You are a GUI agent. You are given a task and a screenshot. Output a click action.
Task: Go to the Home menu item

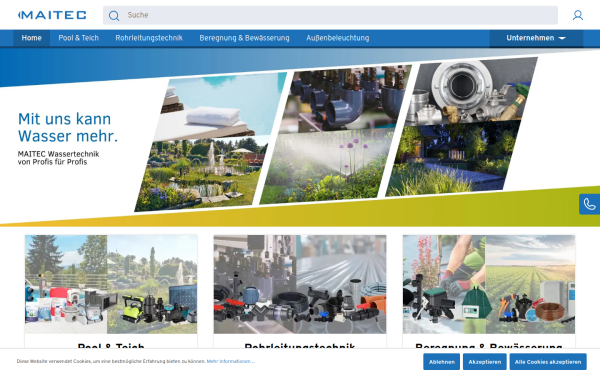pyautogui.click(x=31, y=38)
